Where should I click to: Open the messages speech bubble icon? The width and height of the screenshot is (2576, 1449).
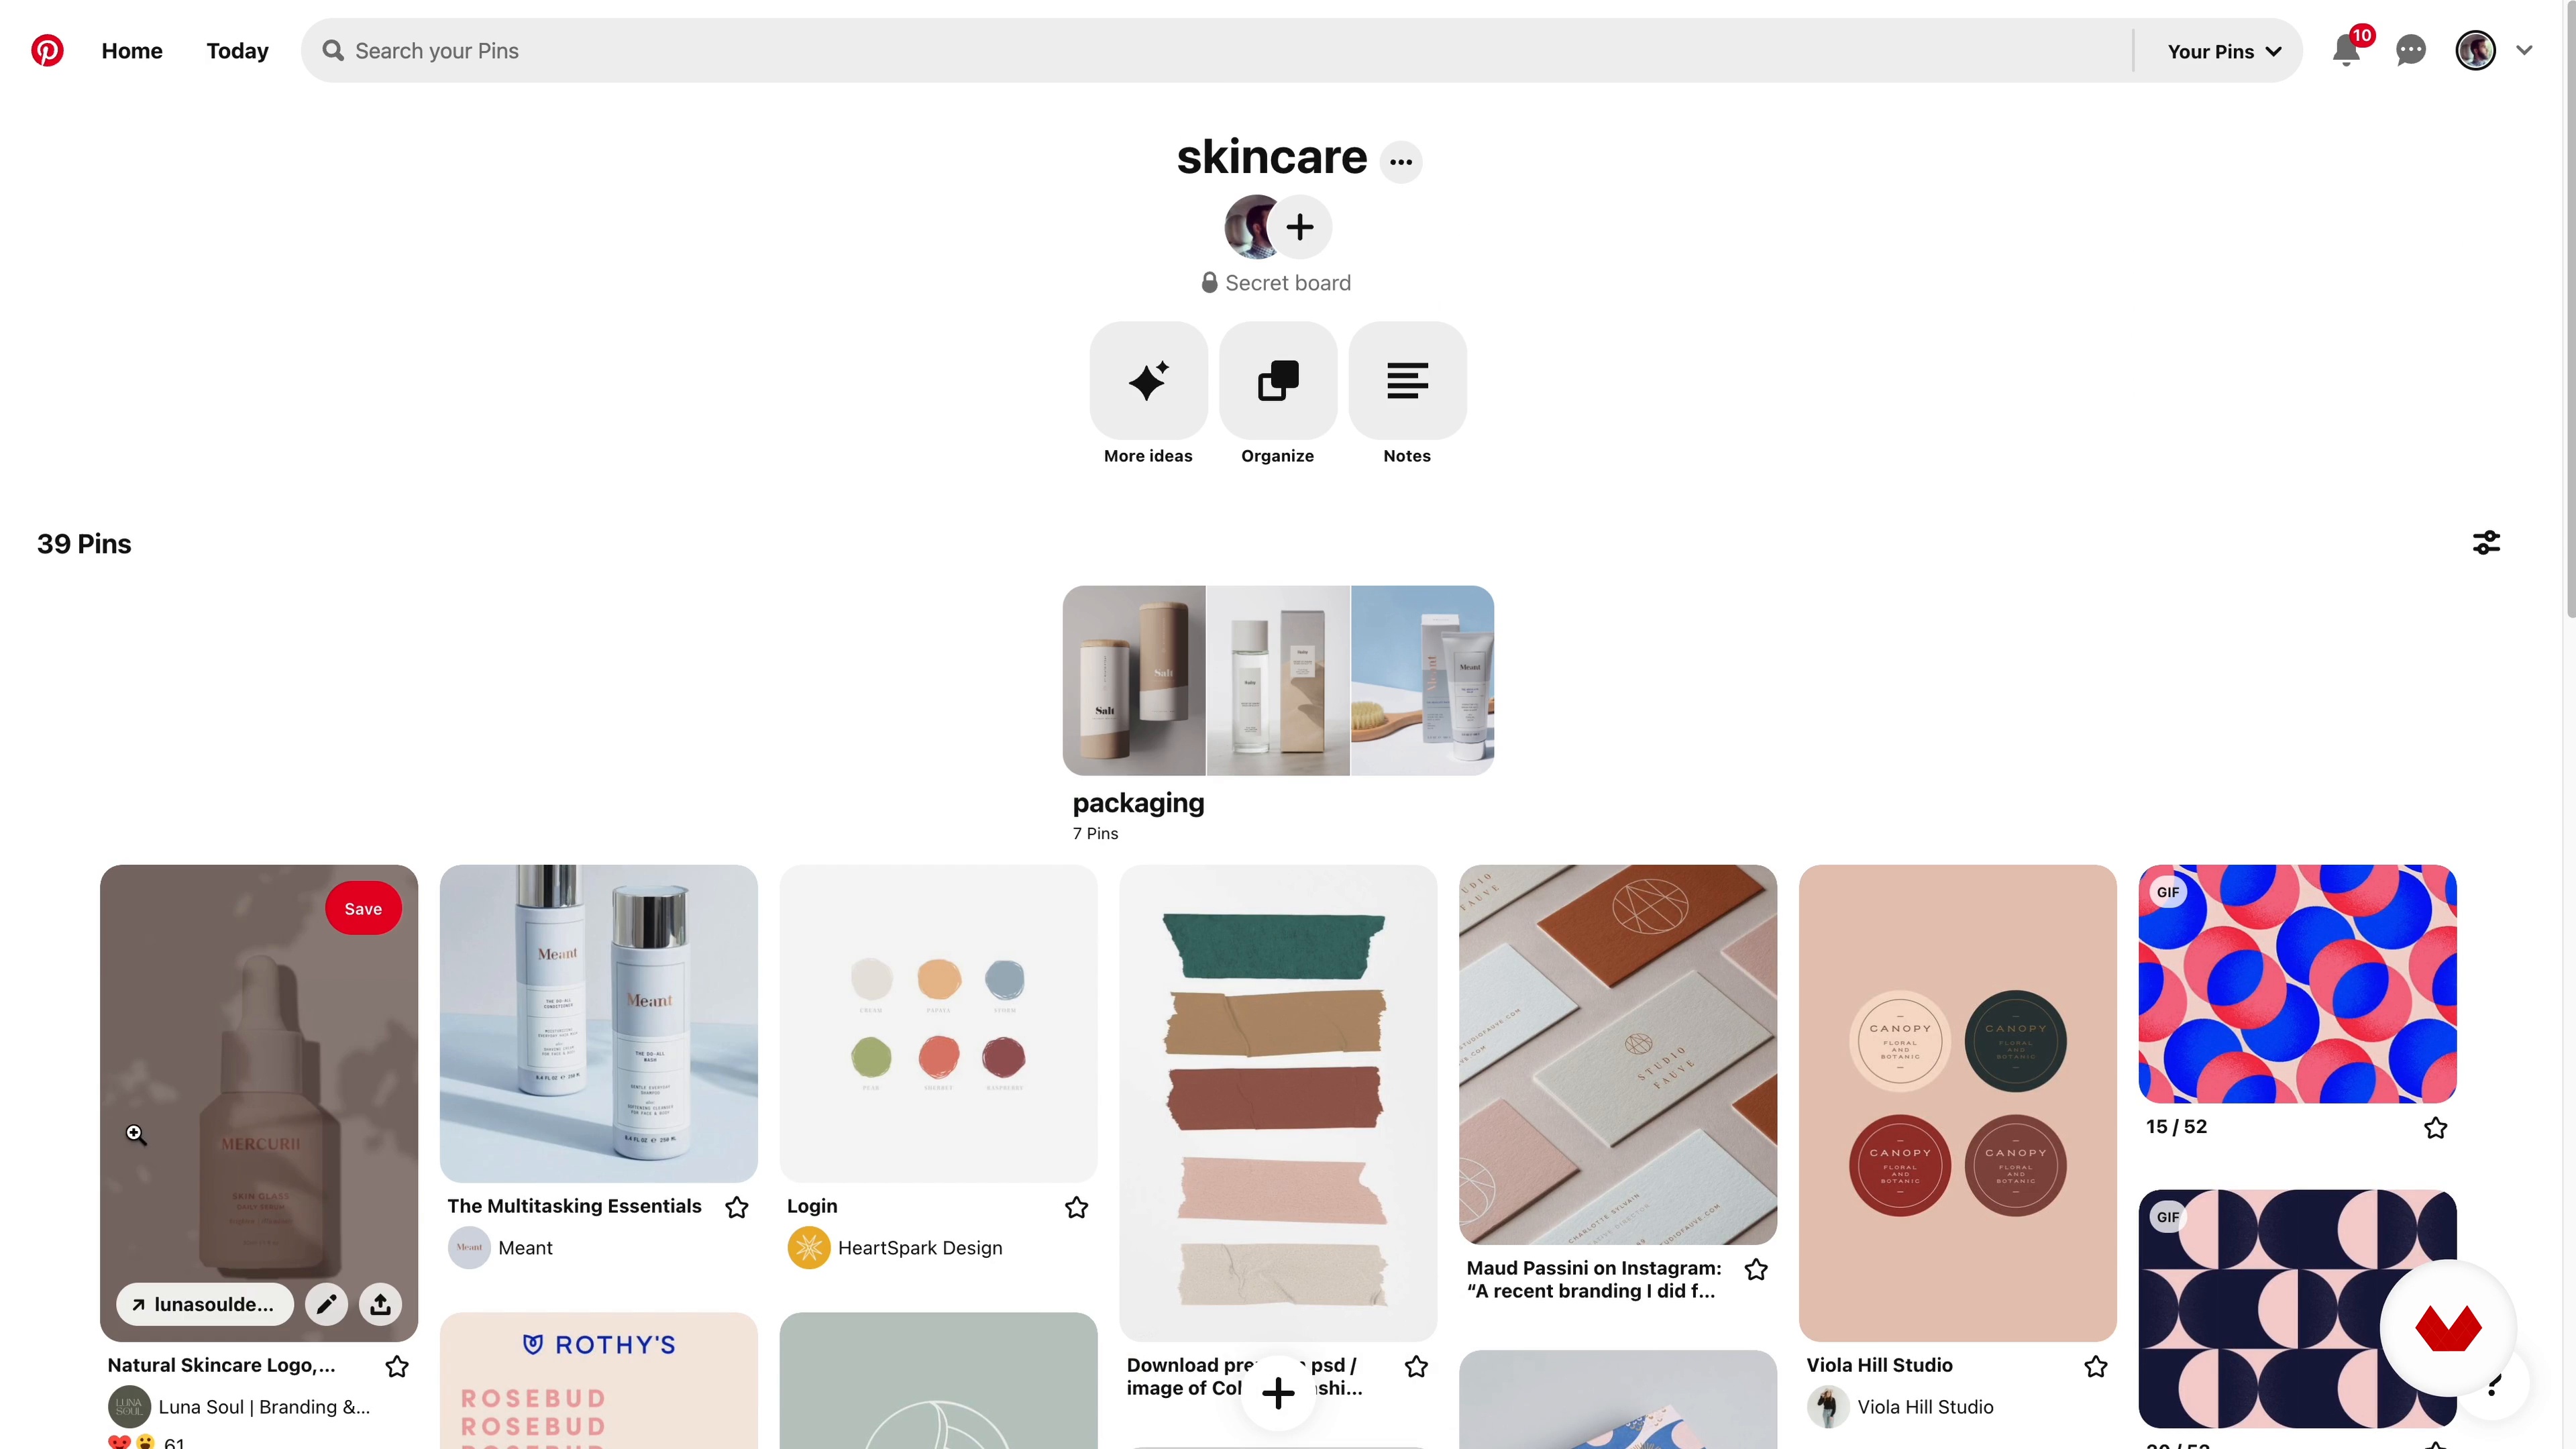tap(2411, 50)
